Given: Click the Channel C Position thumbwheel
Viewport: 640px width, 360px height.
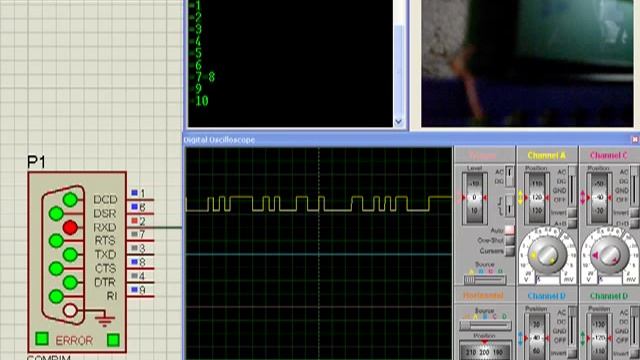Looking at the screenshot, I should (x=599, y=198).
